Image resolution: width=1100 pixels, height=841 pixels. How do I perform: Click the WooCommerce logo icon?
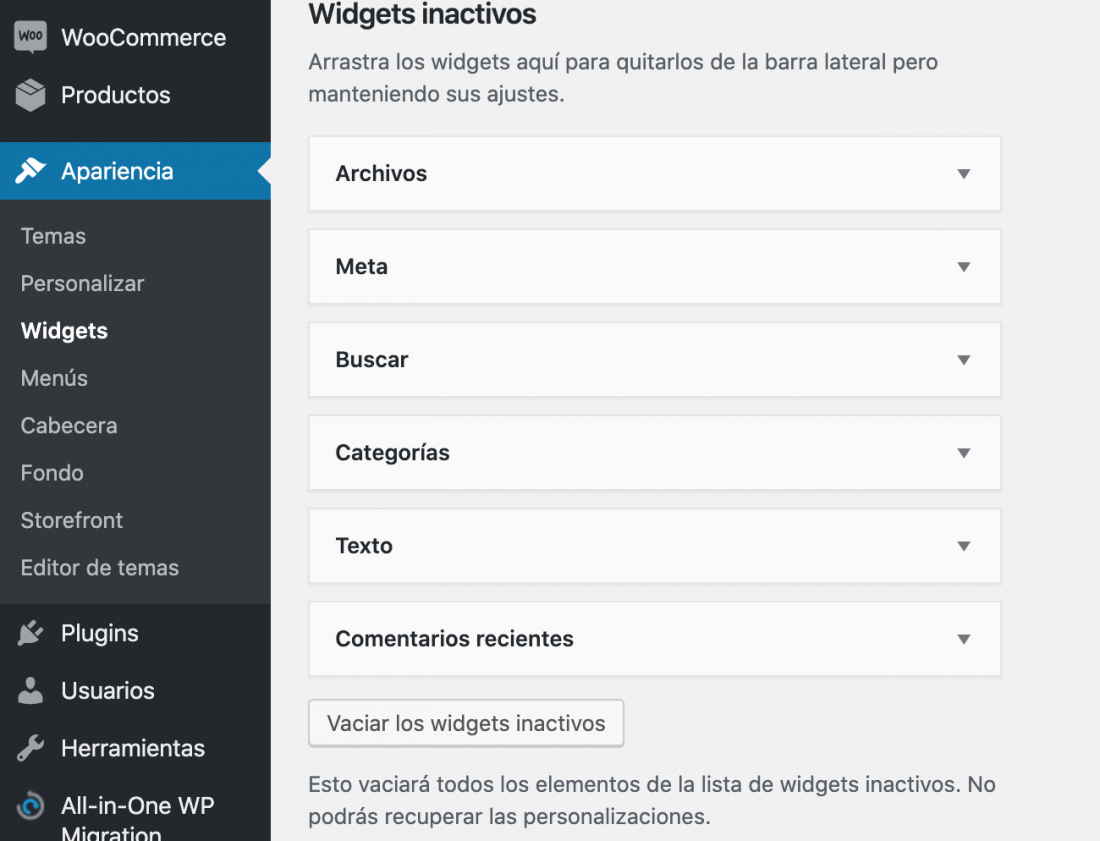(30, 37)
